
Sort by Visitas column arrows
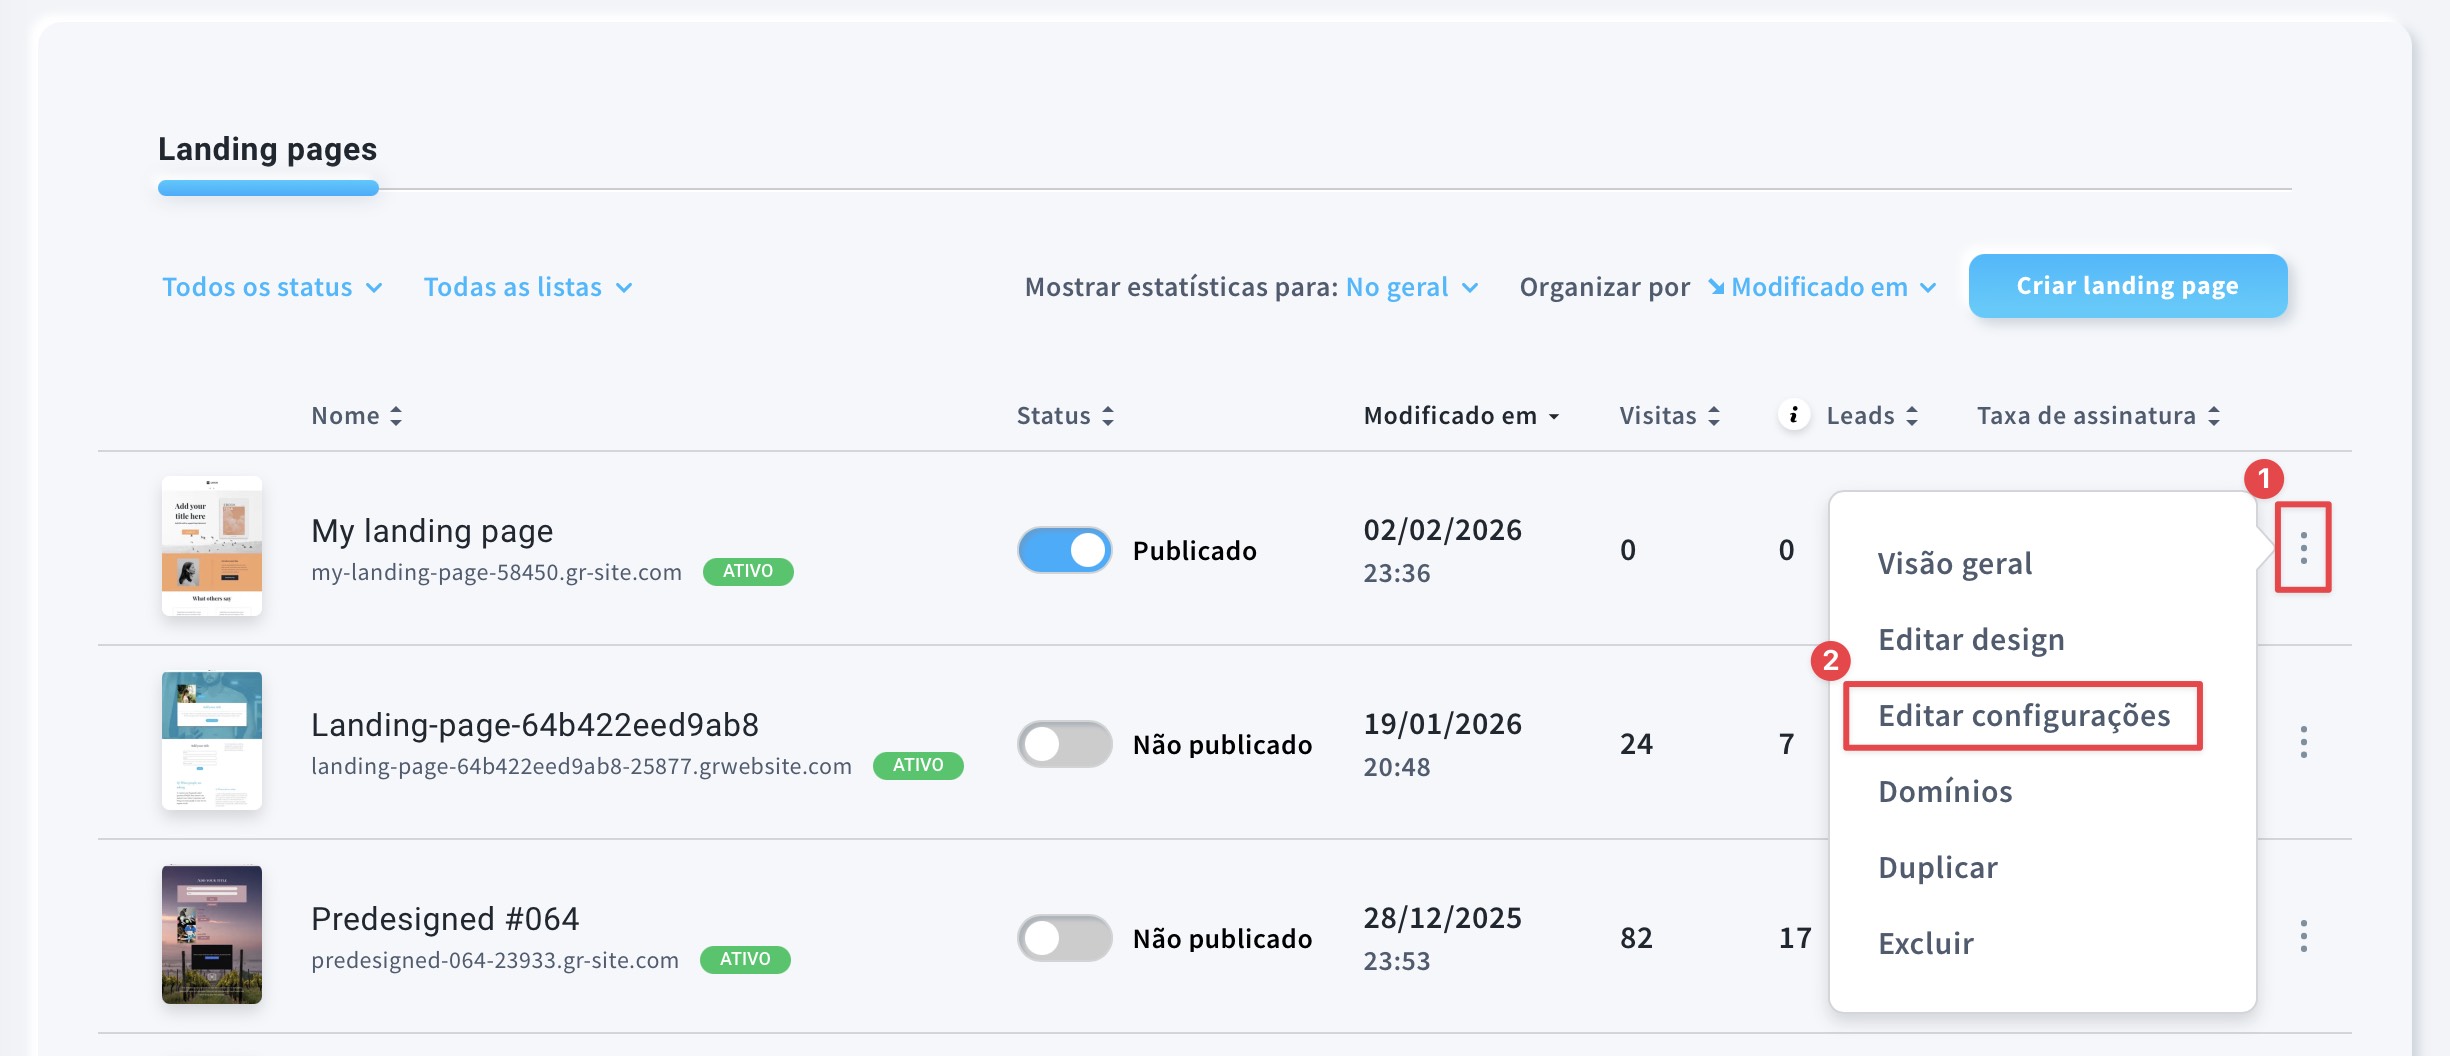pyautogui.click(x=1714, y=416)
